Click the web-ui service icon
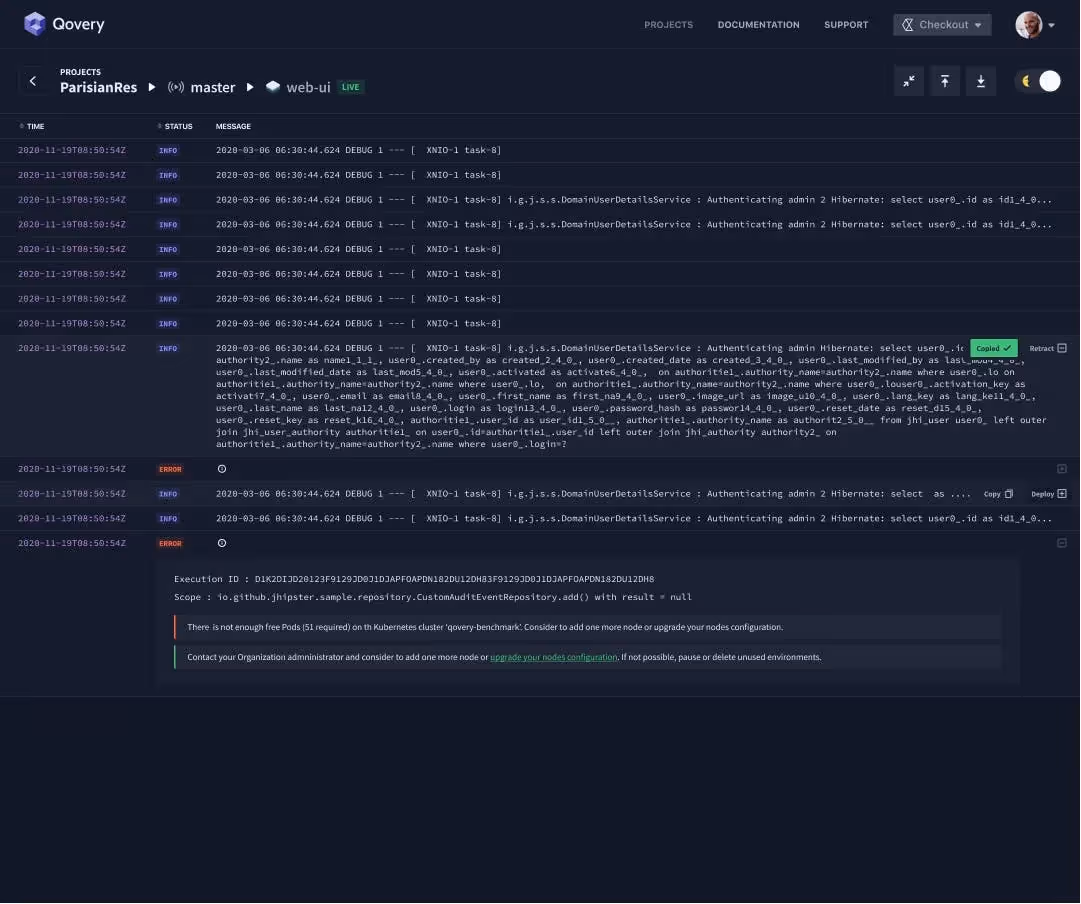The height and width of the screenshot is (904, 1081). click(x=273, y=87)
